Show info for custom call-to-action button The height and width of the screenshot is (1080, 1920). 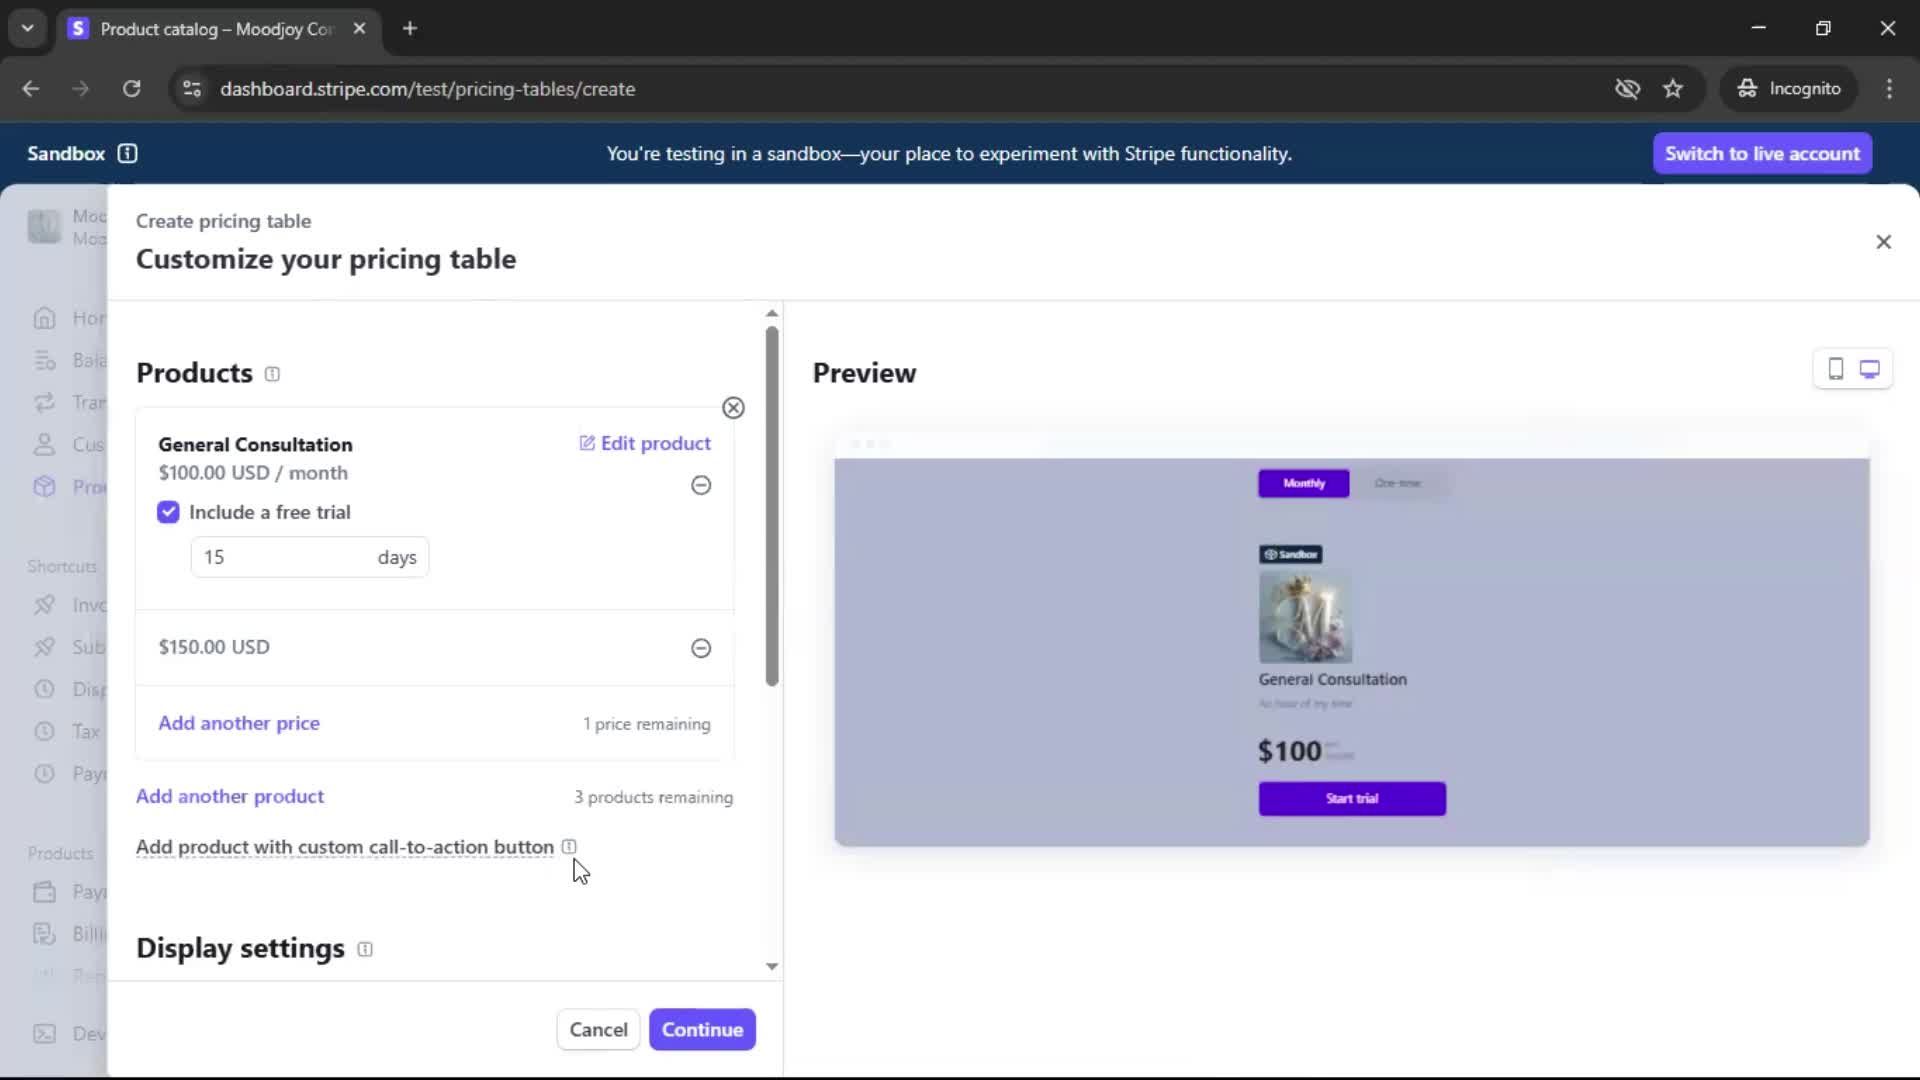pos(569,847)
